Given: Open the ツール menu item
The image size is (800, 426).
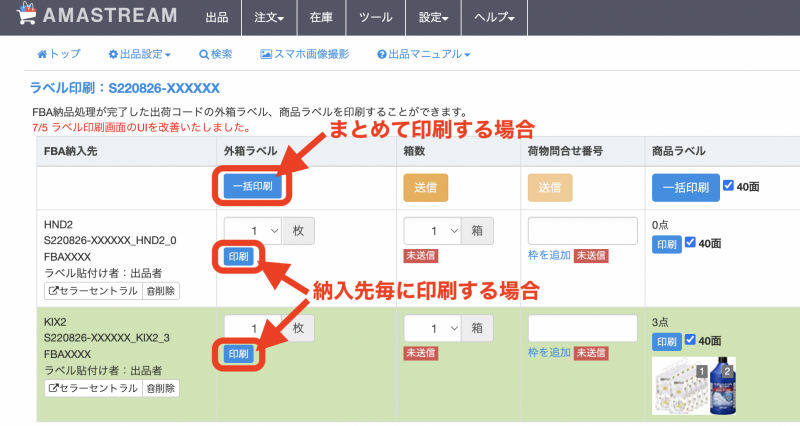Looking at the screenshot, I should coord(376,17).
